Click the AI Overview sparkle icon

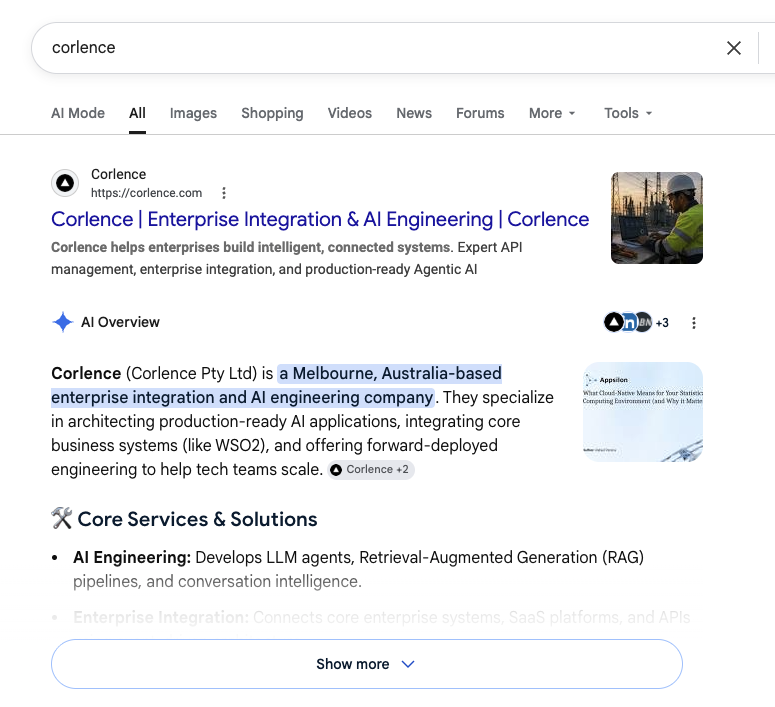click(63, 322)
